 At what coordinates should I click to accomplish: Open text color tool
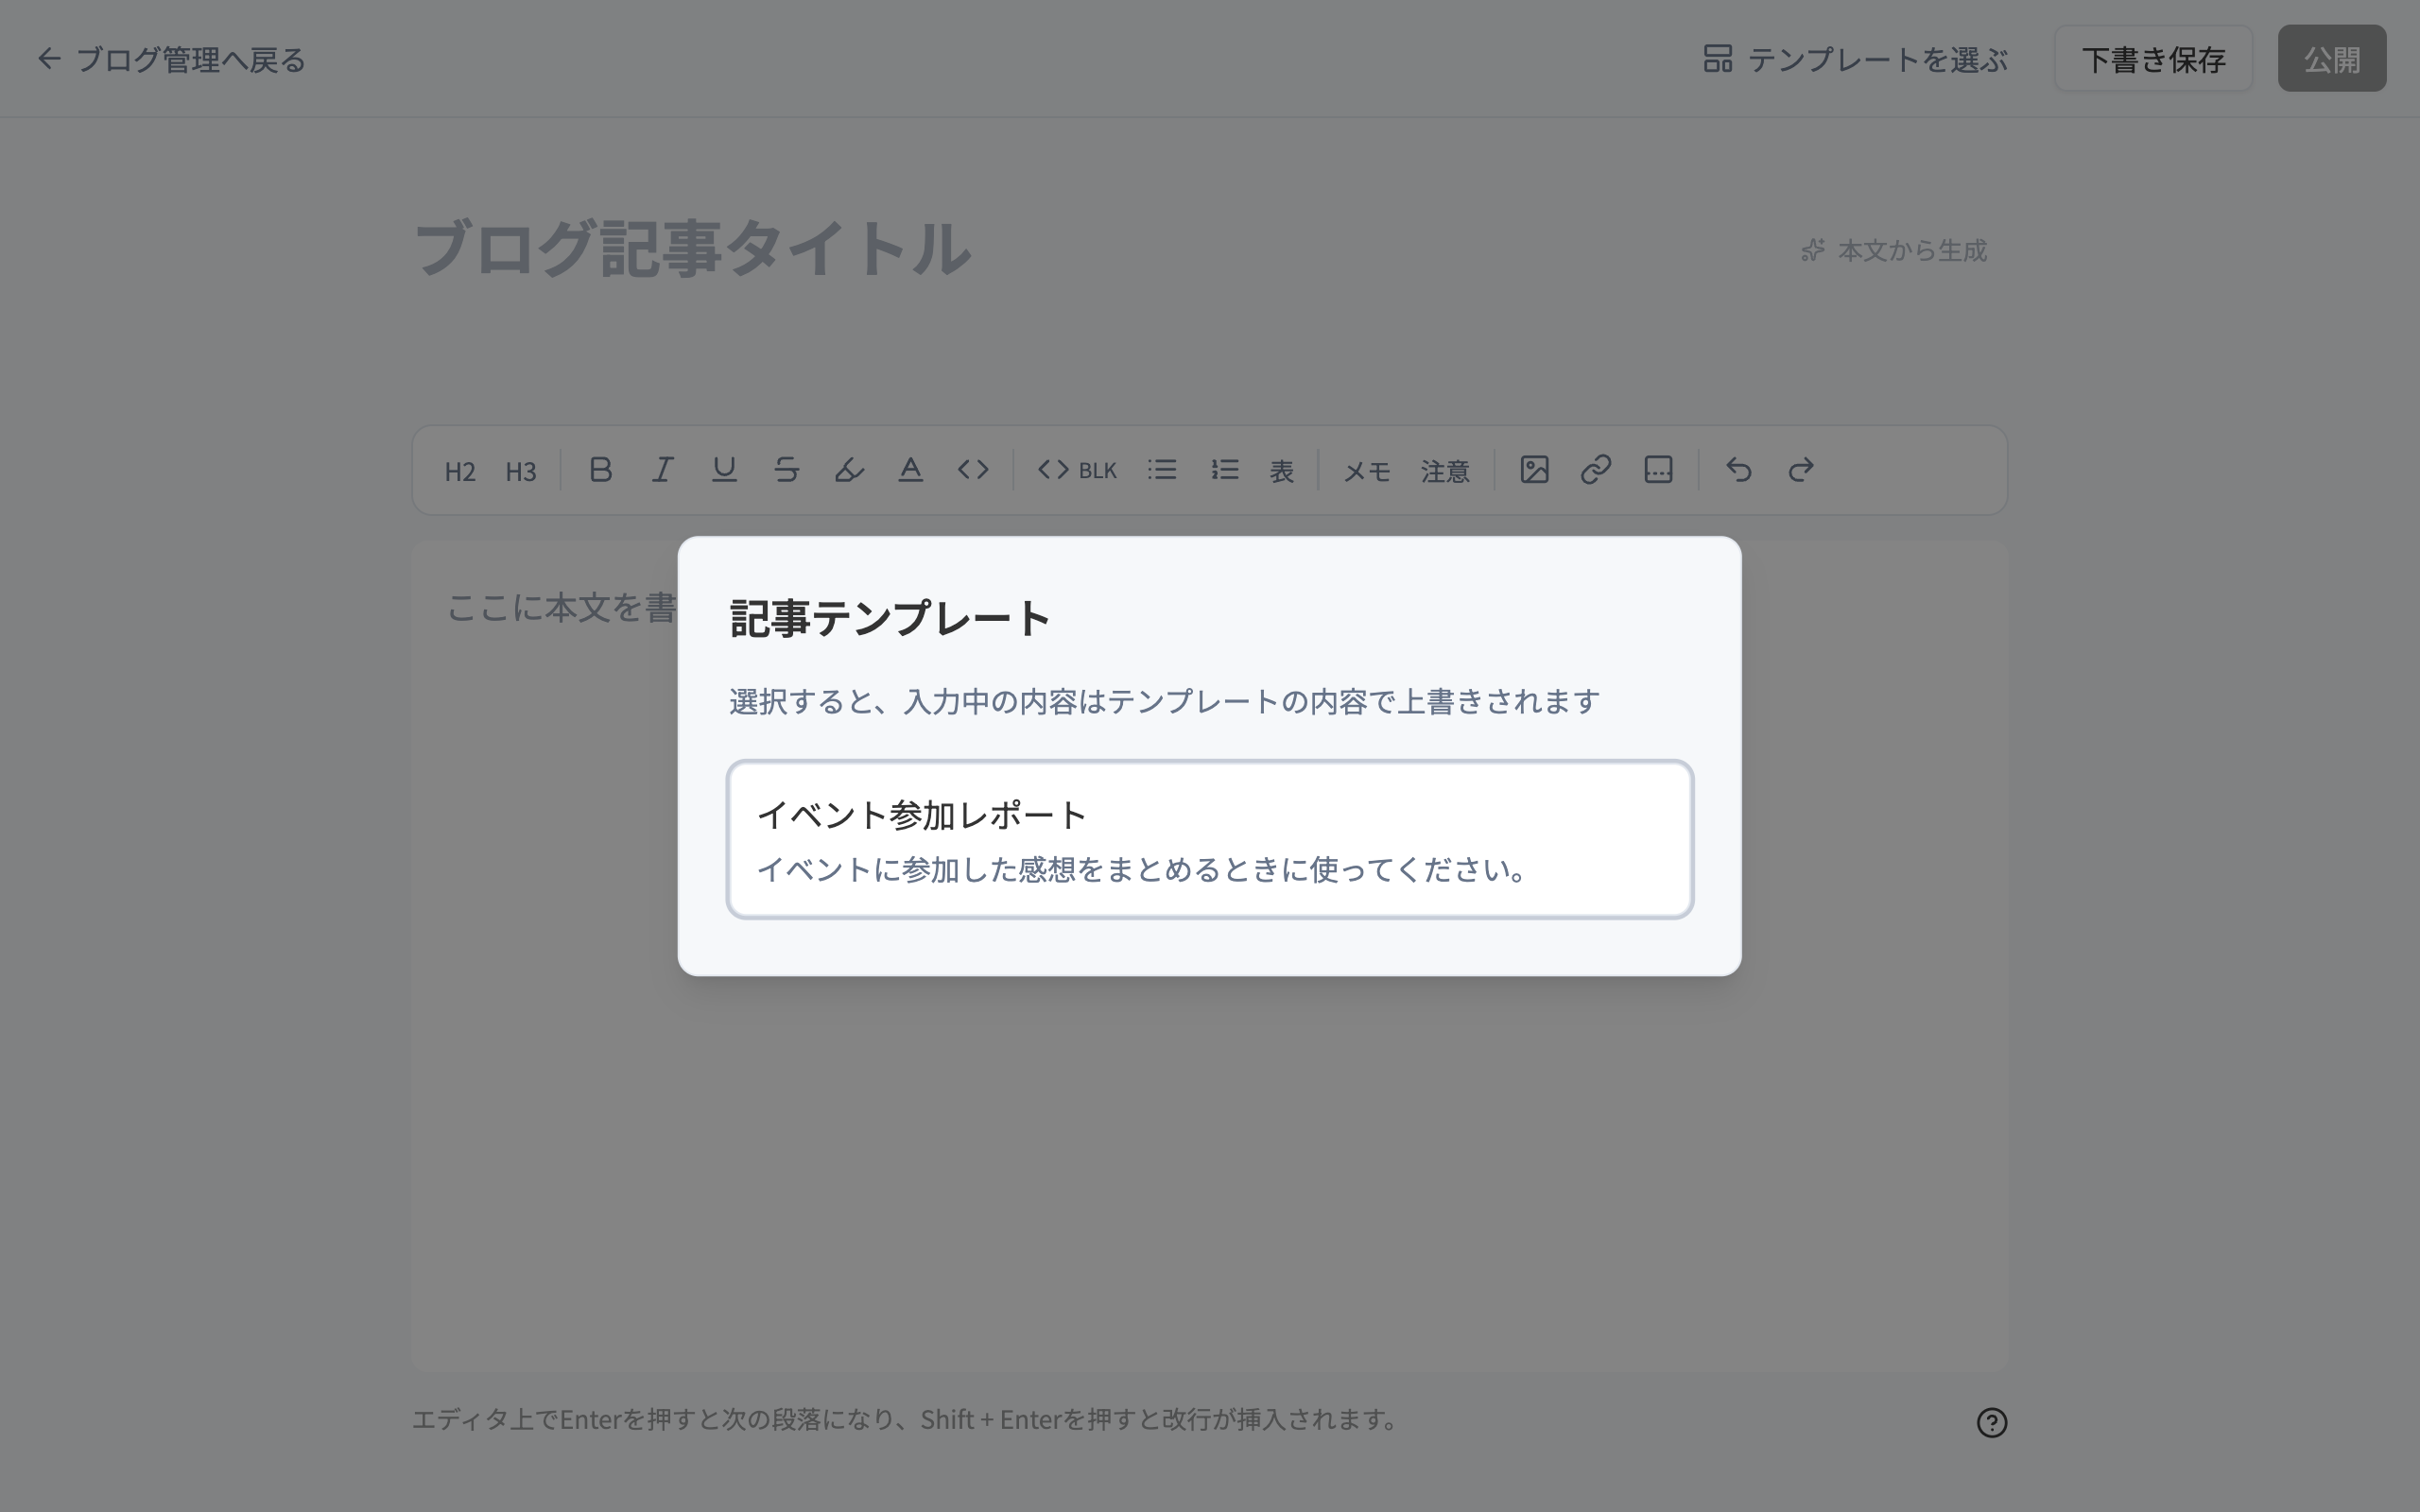point(910,470)
